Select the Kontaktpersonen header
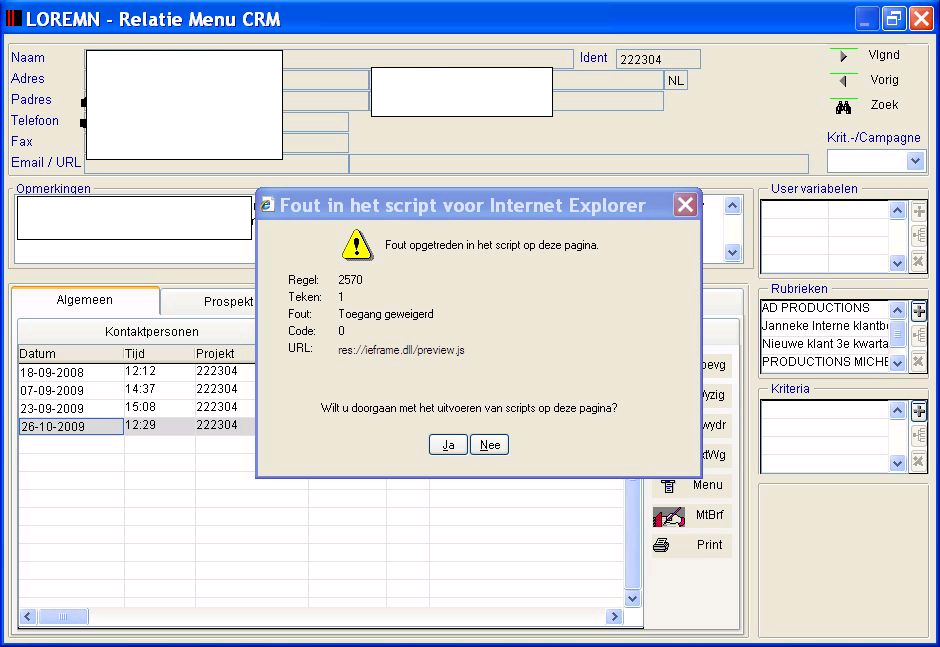This screenshot has height=647, width=940. [152, 332]
